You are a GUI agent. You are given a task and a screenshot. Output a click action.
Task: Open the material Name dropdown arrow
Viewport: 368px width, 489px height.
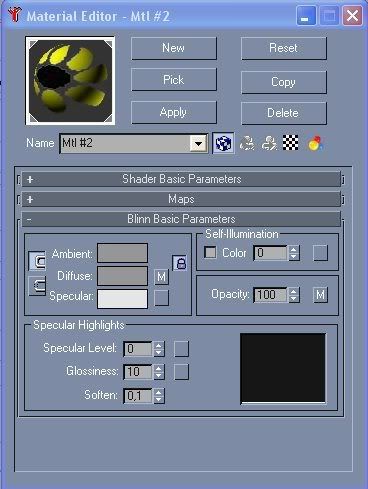pyautogui.click(x=199, y=144)
